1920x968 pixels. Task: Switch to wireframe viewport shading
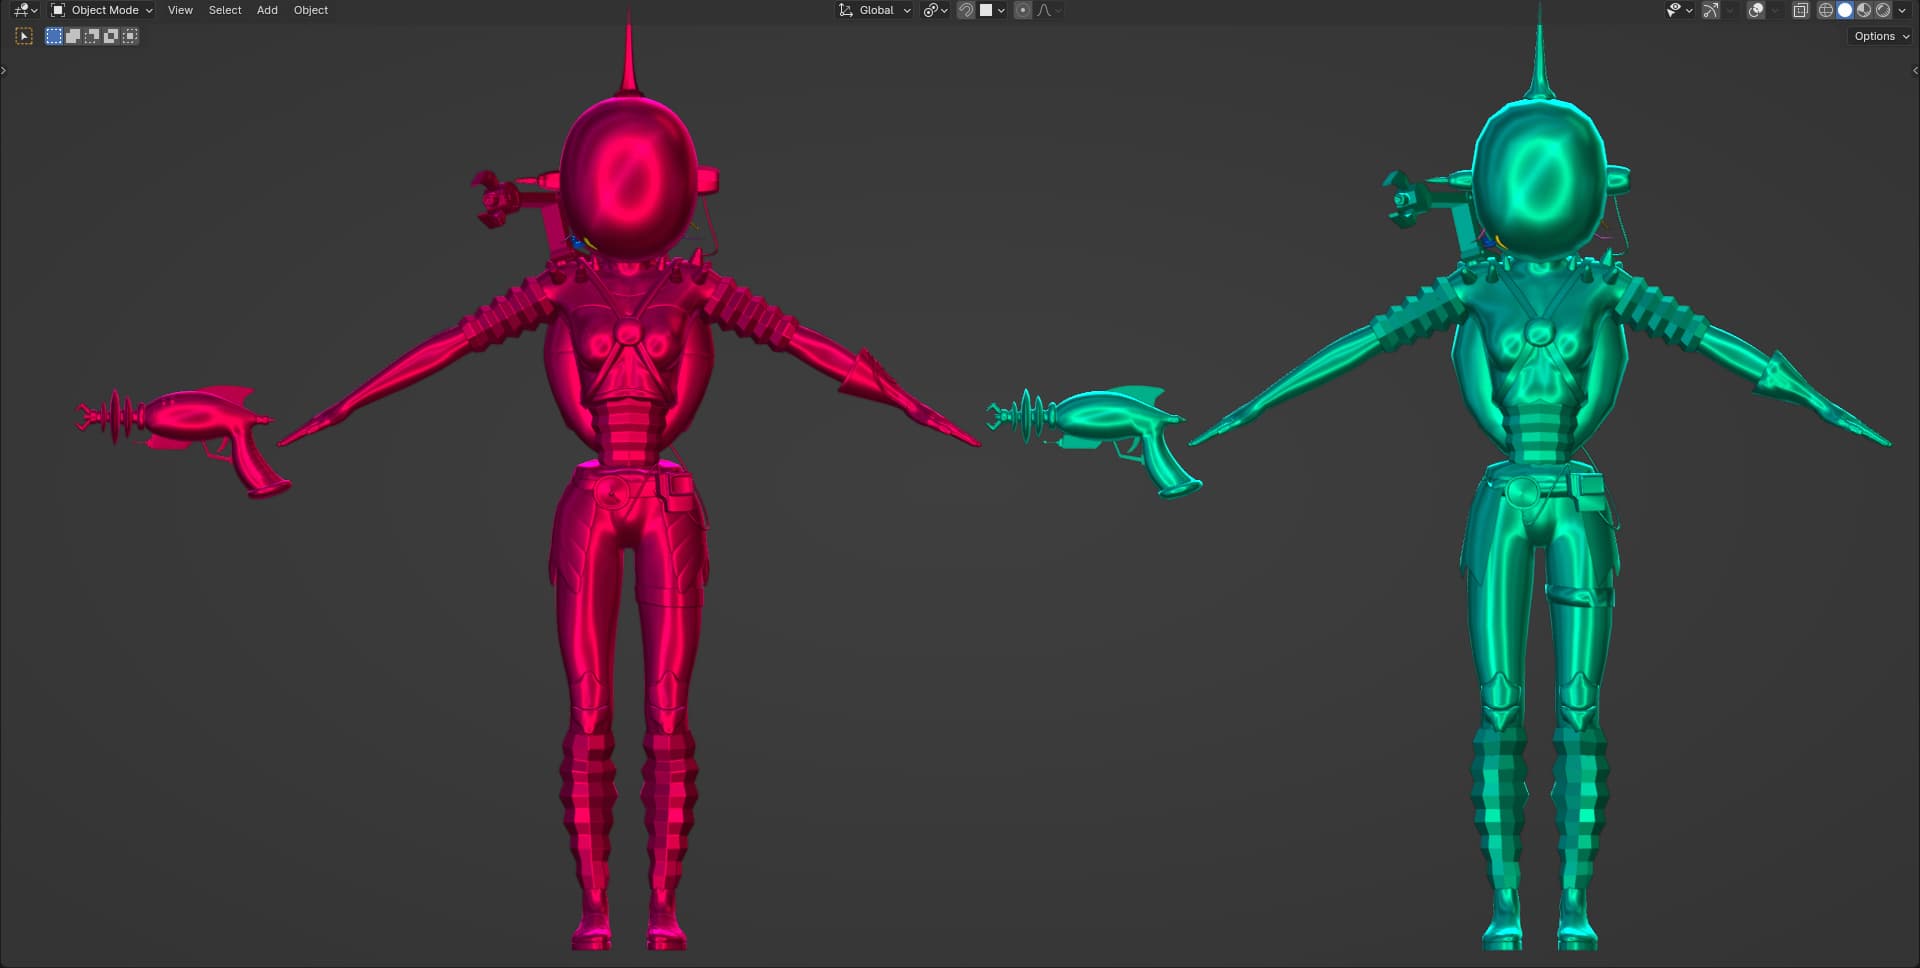pos(1826,10)
